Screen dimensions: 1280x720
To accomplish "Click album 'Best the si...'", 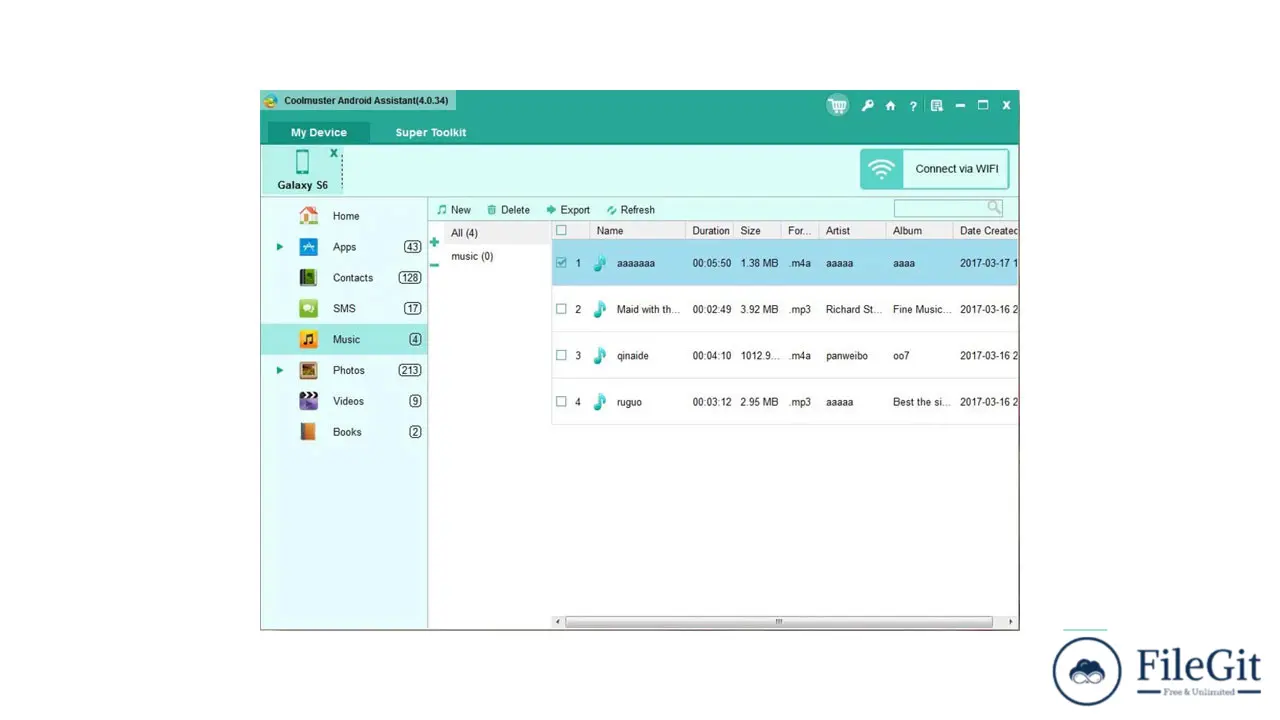I will point(921,402).
